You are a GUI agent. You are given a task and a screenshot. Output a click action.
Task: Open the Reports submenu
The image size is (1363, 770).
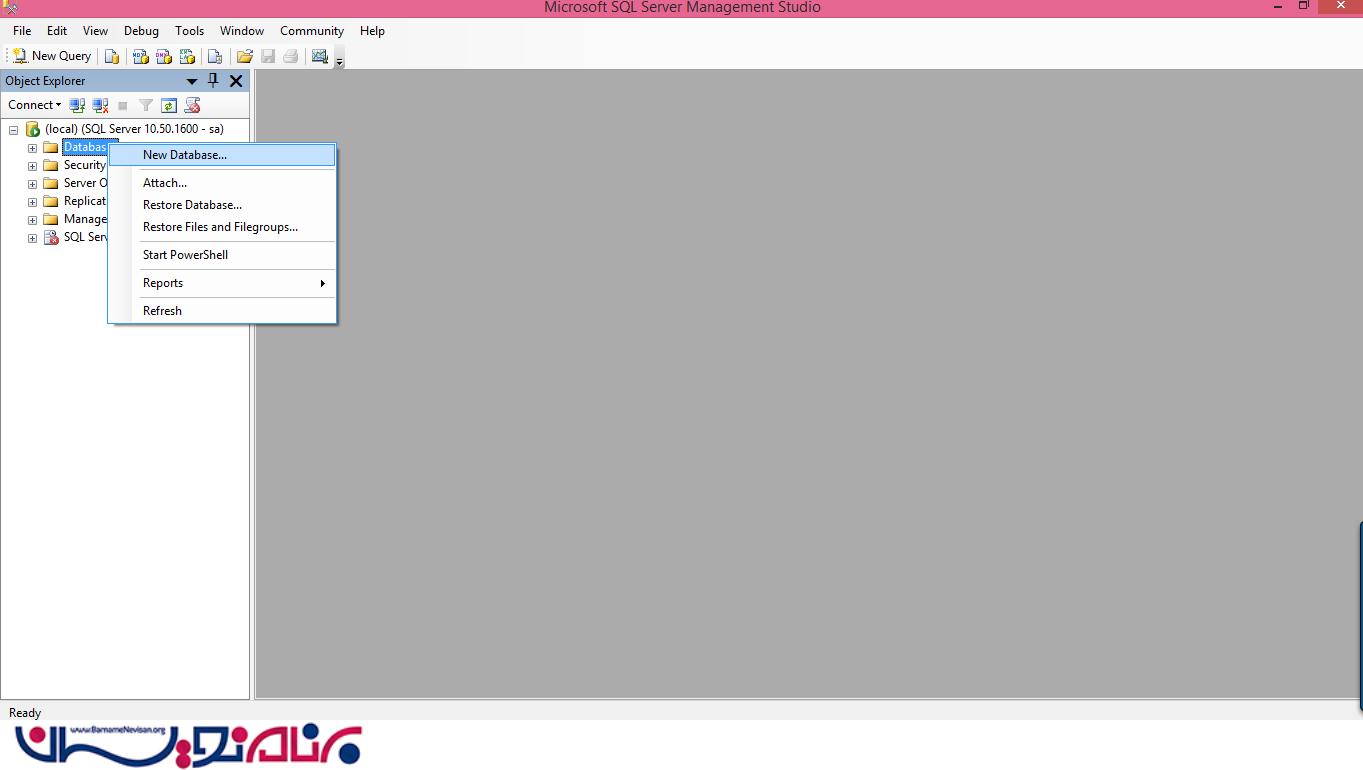click(222, 283)
